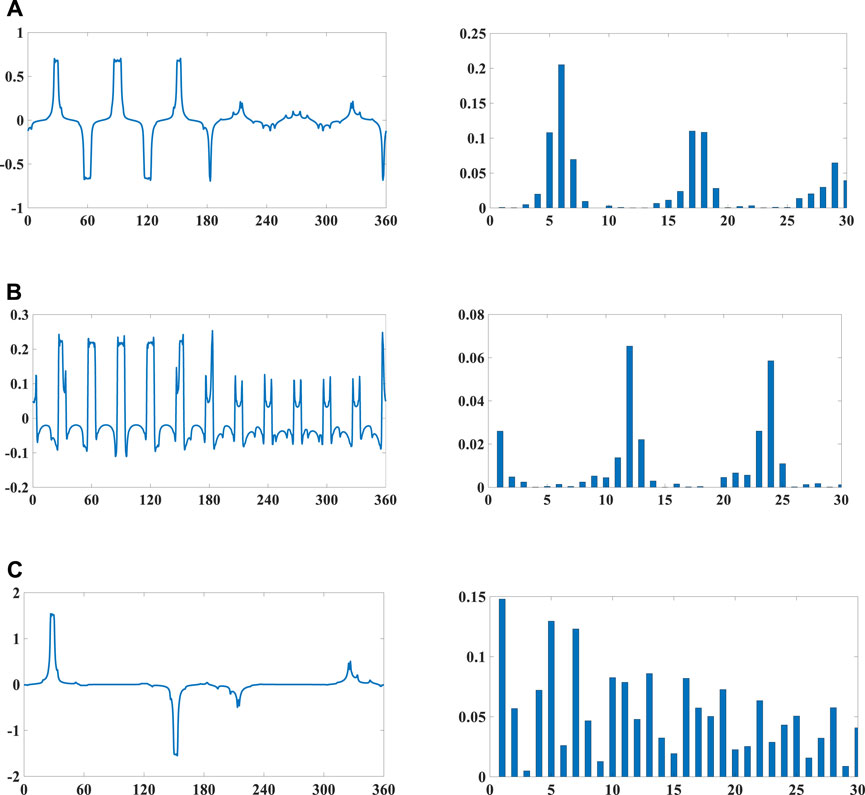This screenshot has width=865, height=795.
Task: Click the bar at harmonic 29 in panel A spectrum
Action: [835, 185]
